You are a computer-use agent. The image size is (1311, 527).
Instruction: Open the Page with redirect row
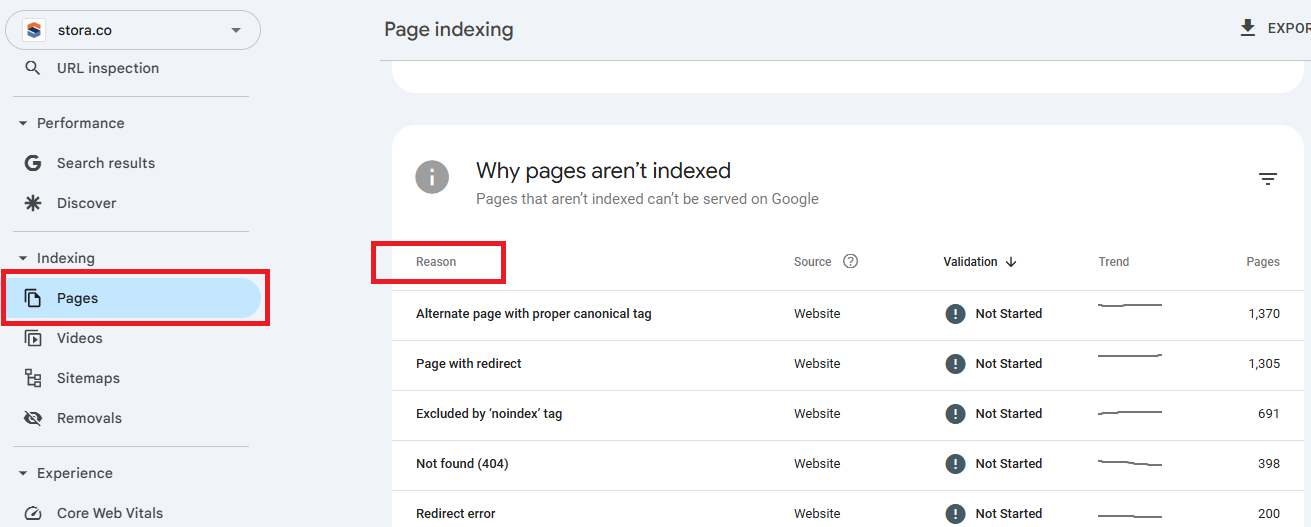coord(469,364)
